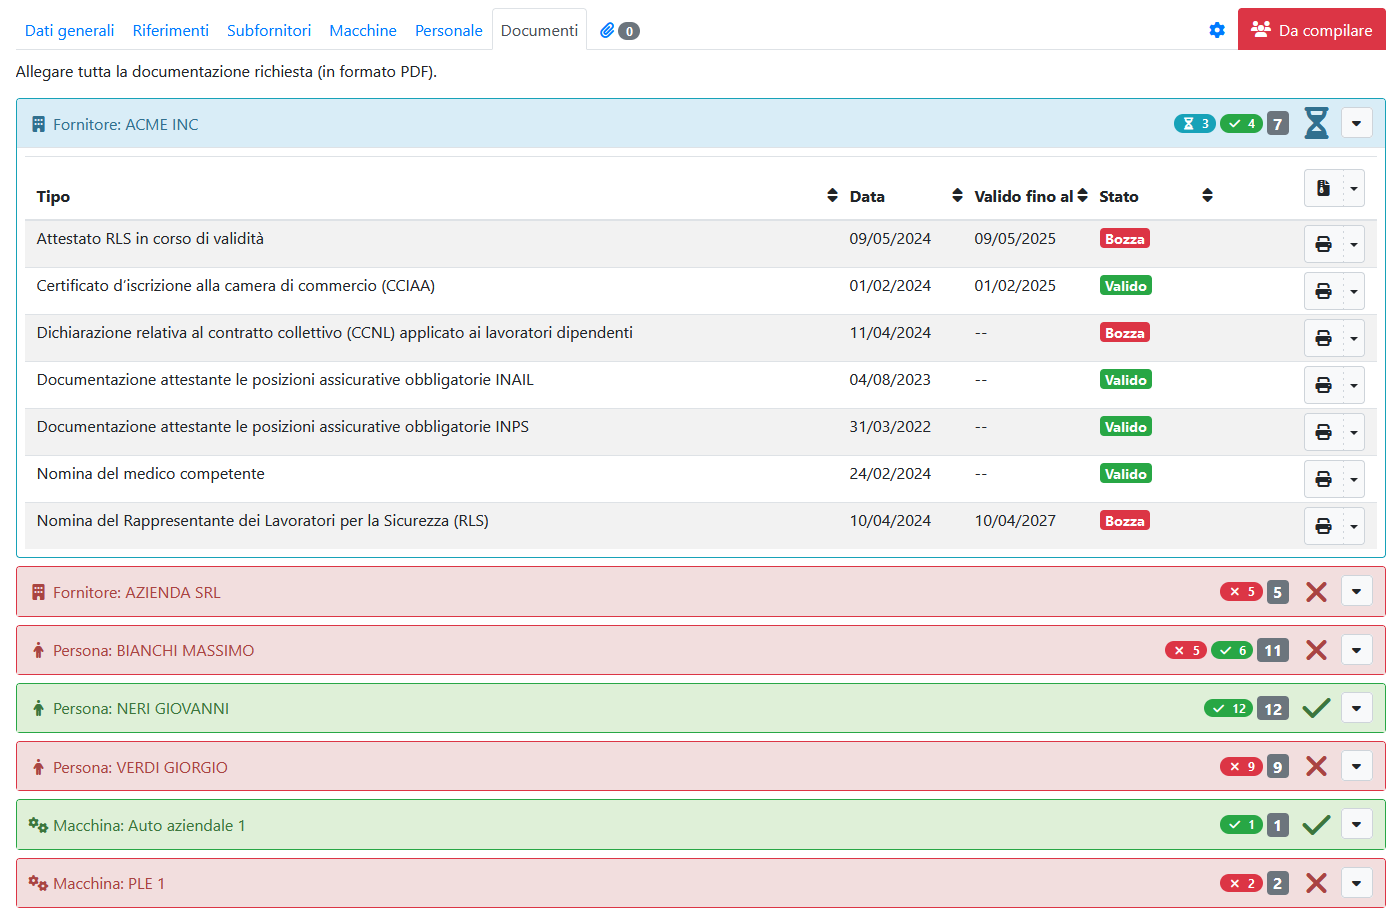
Task: Click red X status icon for AZIENDA SRL
Action: pos(1316,592)
